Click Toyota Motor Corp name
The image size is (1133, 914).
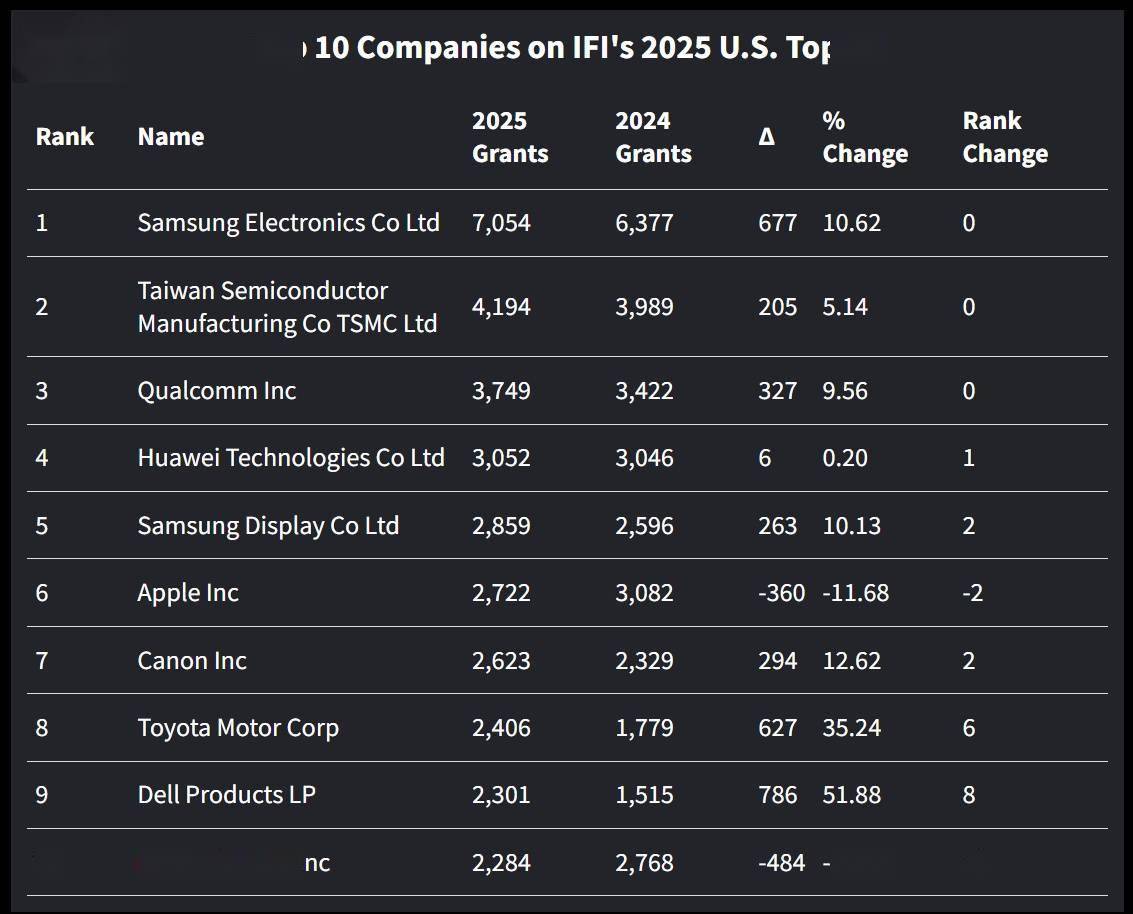[x=238, y=728]
